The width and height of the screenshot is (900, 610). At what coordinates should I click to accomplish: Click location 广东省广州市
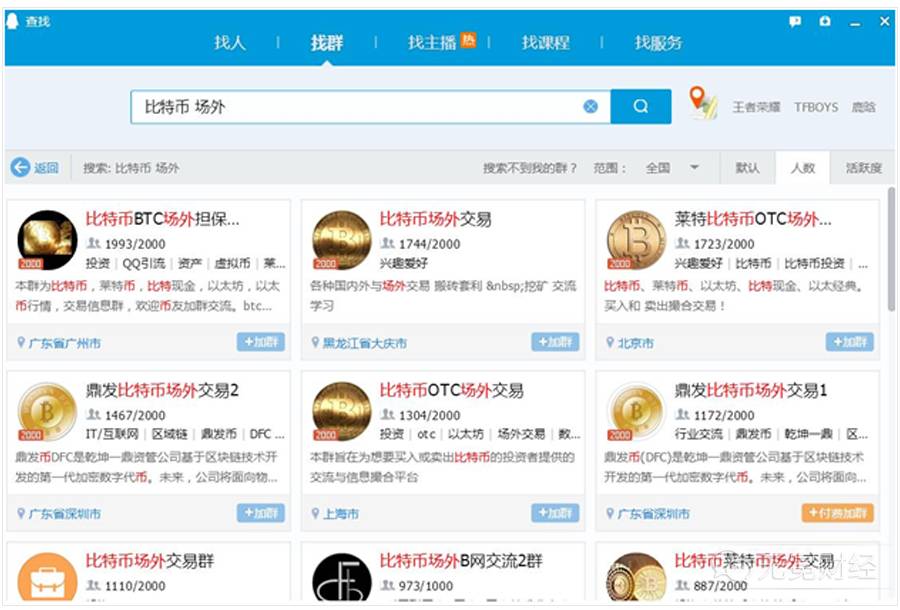[x=64, y=343]
